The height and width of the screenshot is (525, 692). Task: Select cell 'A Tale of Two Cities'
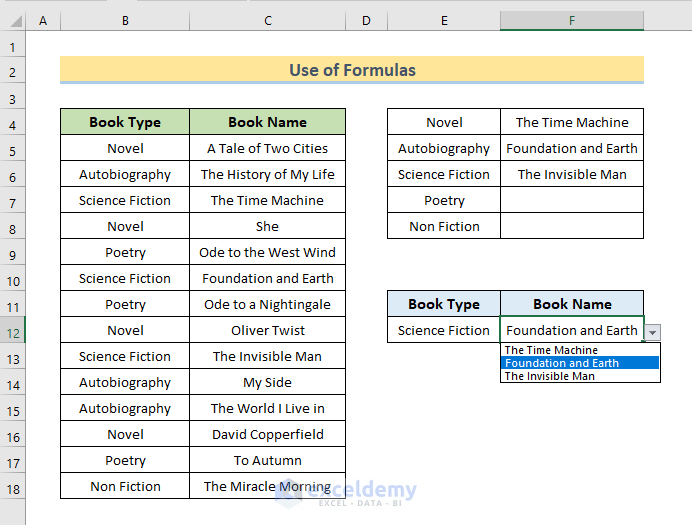tap(267, 148)
